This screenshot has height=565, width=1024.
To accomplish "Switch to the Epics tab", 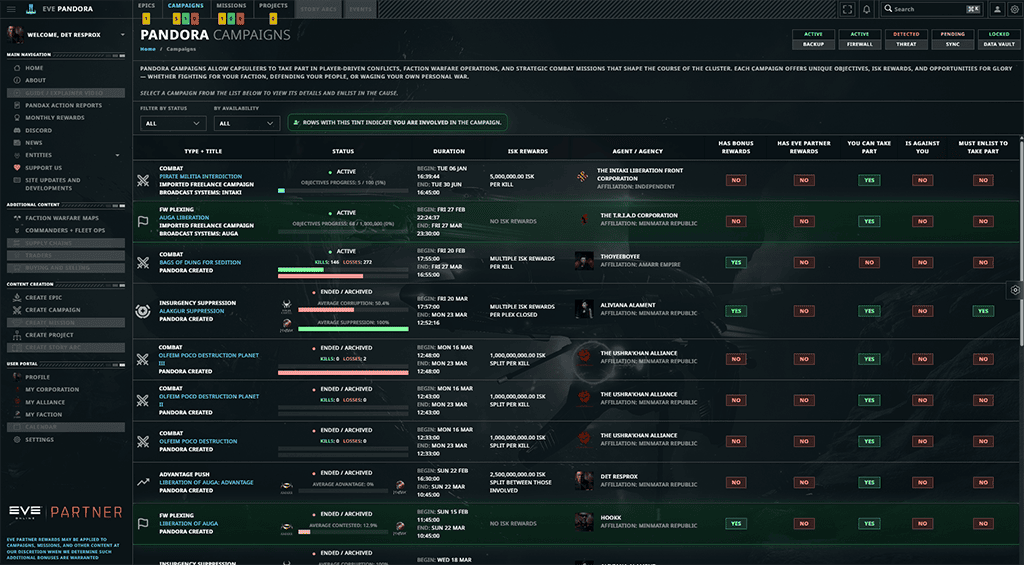I will coord(147,6).
